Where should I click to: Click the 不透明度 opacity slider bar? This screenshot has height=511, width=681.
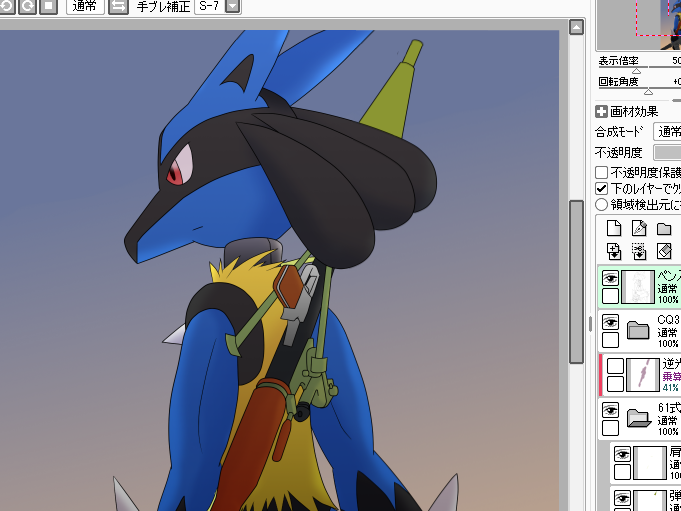click(667, 152)
